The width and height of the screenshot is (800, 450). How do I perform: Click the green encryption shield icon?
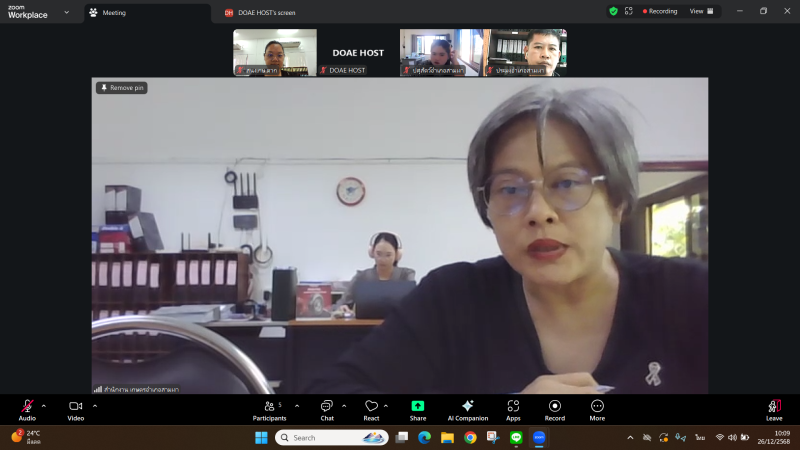pos(613,11)
